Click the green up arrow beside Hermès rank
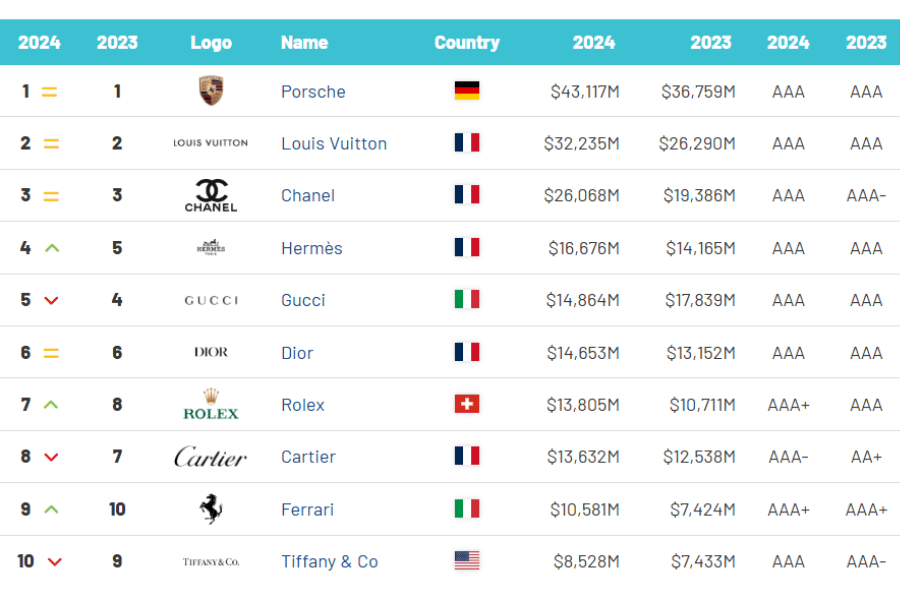 (52, 248)
